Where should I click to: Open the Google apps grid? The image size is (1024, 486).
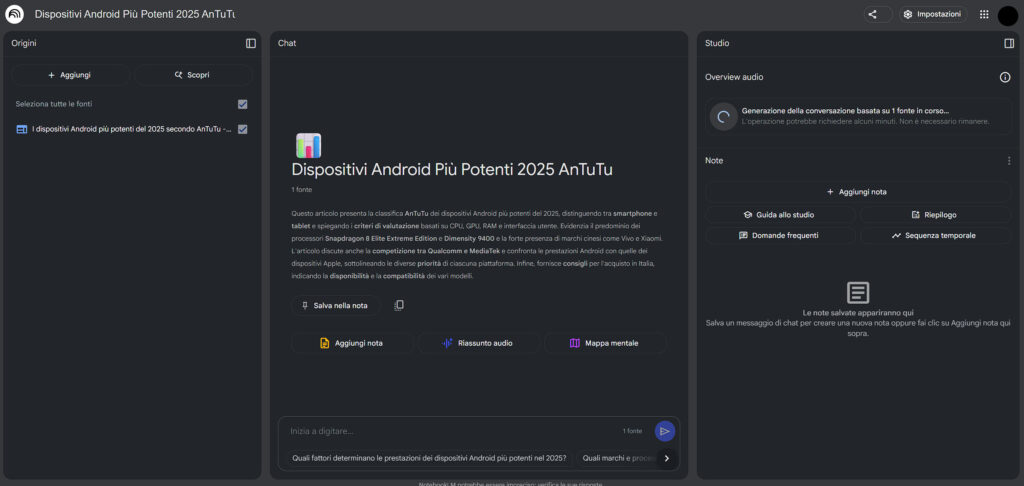coord(984,14)
